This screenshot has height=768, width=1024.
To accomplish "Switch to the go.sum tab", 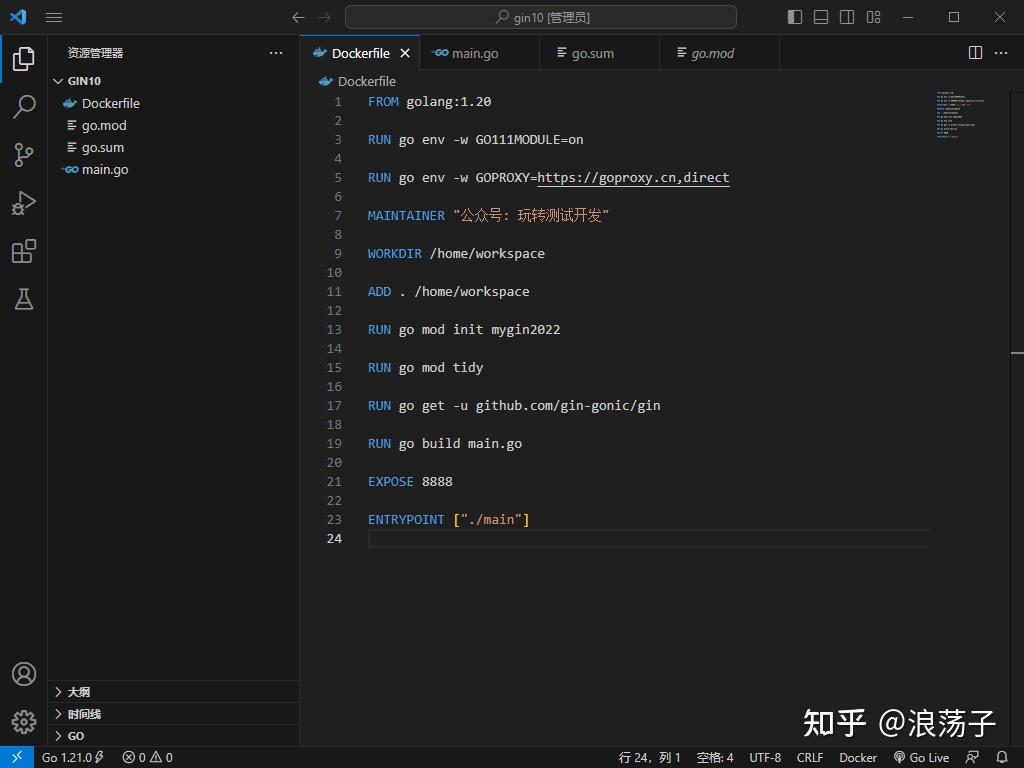I will coord(593,52).
